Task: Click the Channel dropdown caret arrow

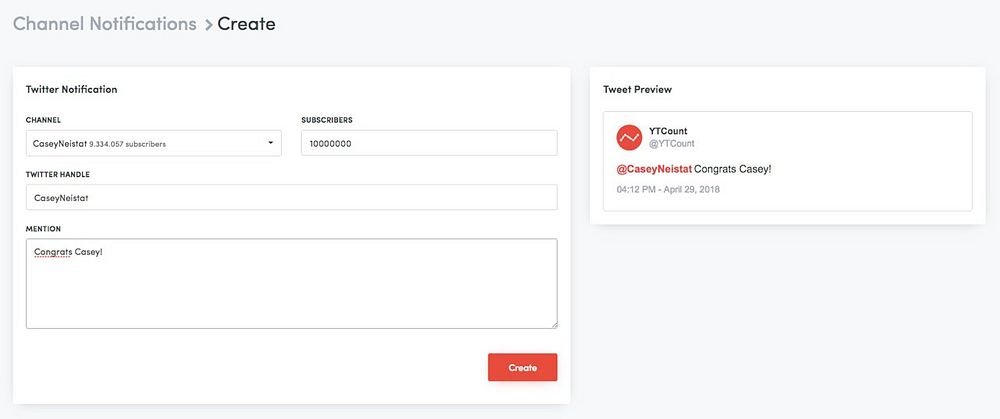Action: pos(270,143)
